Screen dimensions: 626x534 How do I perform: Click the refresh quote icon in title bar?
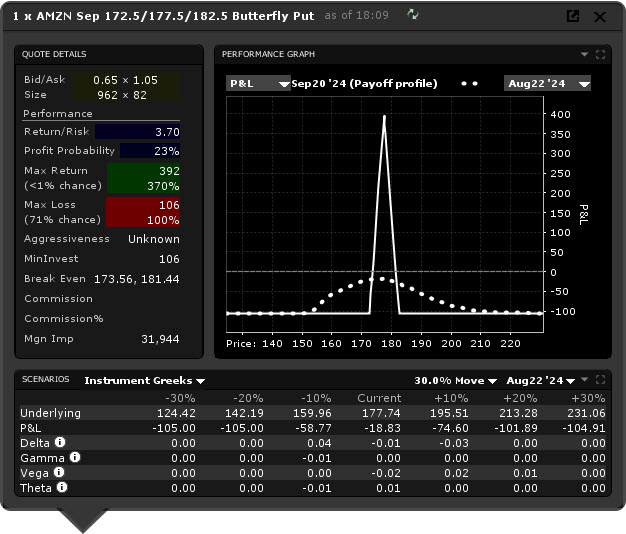(x=414, y=15)
